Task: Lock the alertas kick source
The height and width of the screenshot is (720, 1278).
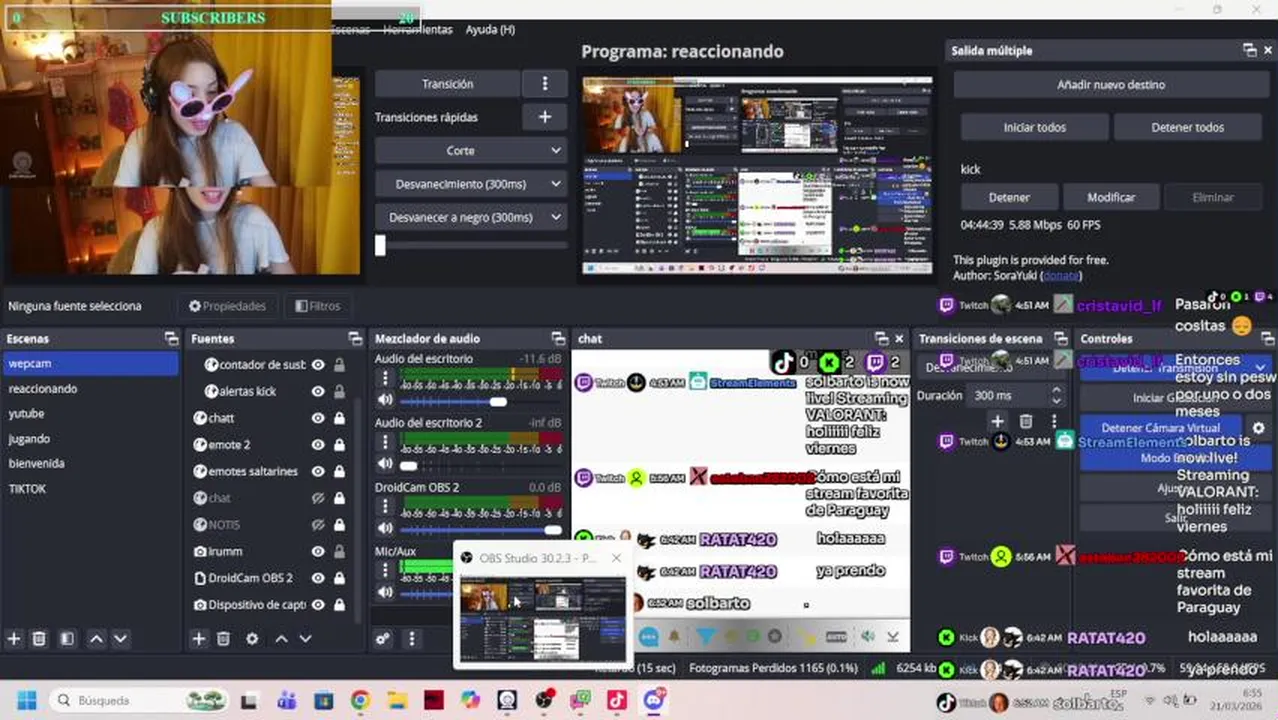Action: click(x=339, y=391)
